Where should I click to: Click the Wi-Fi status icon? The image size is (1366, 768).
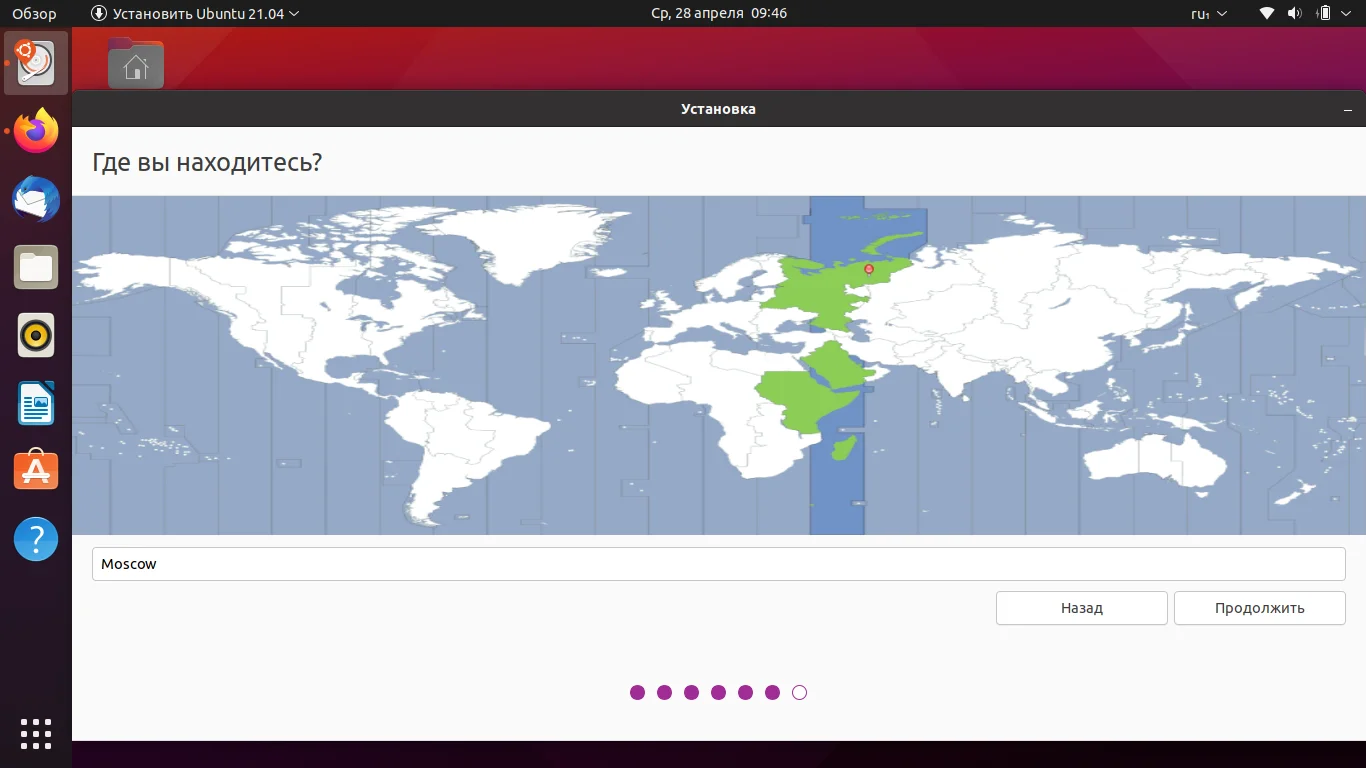point(1266,14)
